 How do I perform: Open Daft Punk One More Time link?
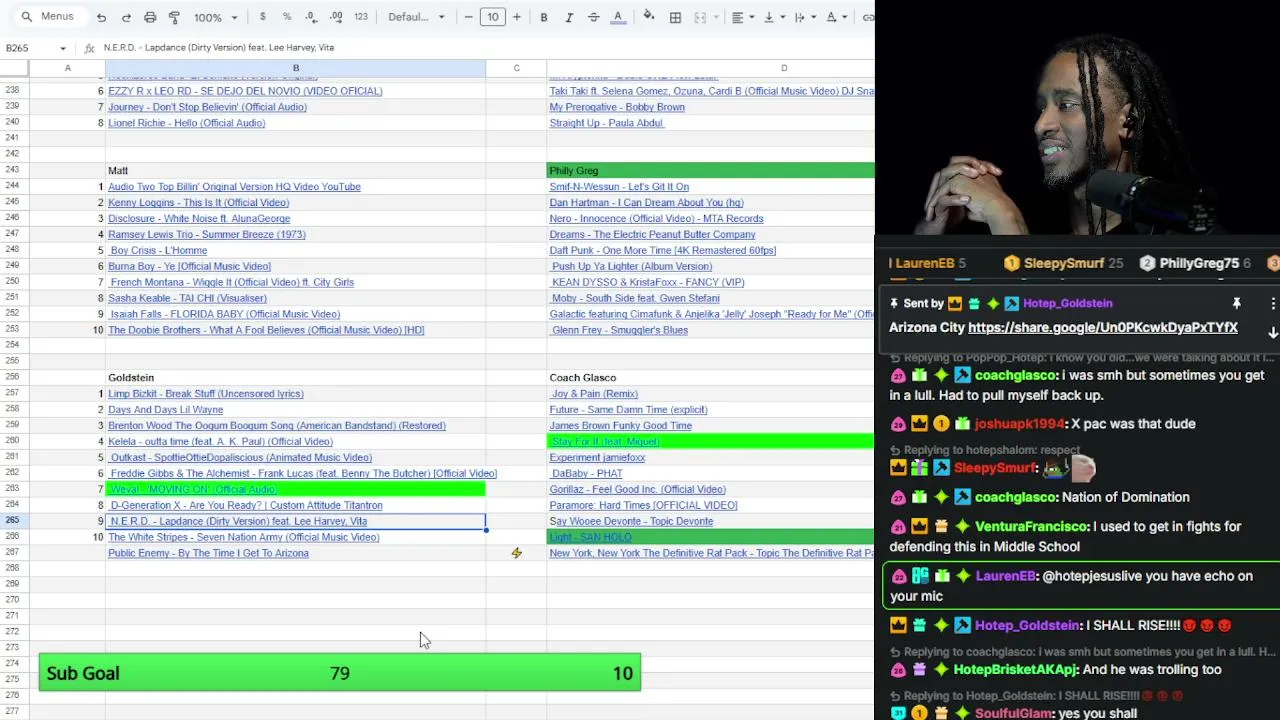pyautogui.click(x=663, y=251)
